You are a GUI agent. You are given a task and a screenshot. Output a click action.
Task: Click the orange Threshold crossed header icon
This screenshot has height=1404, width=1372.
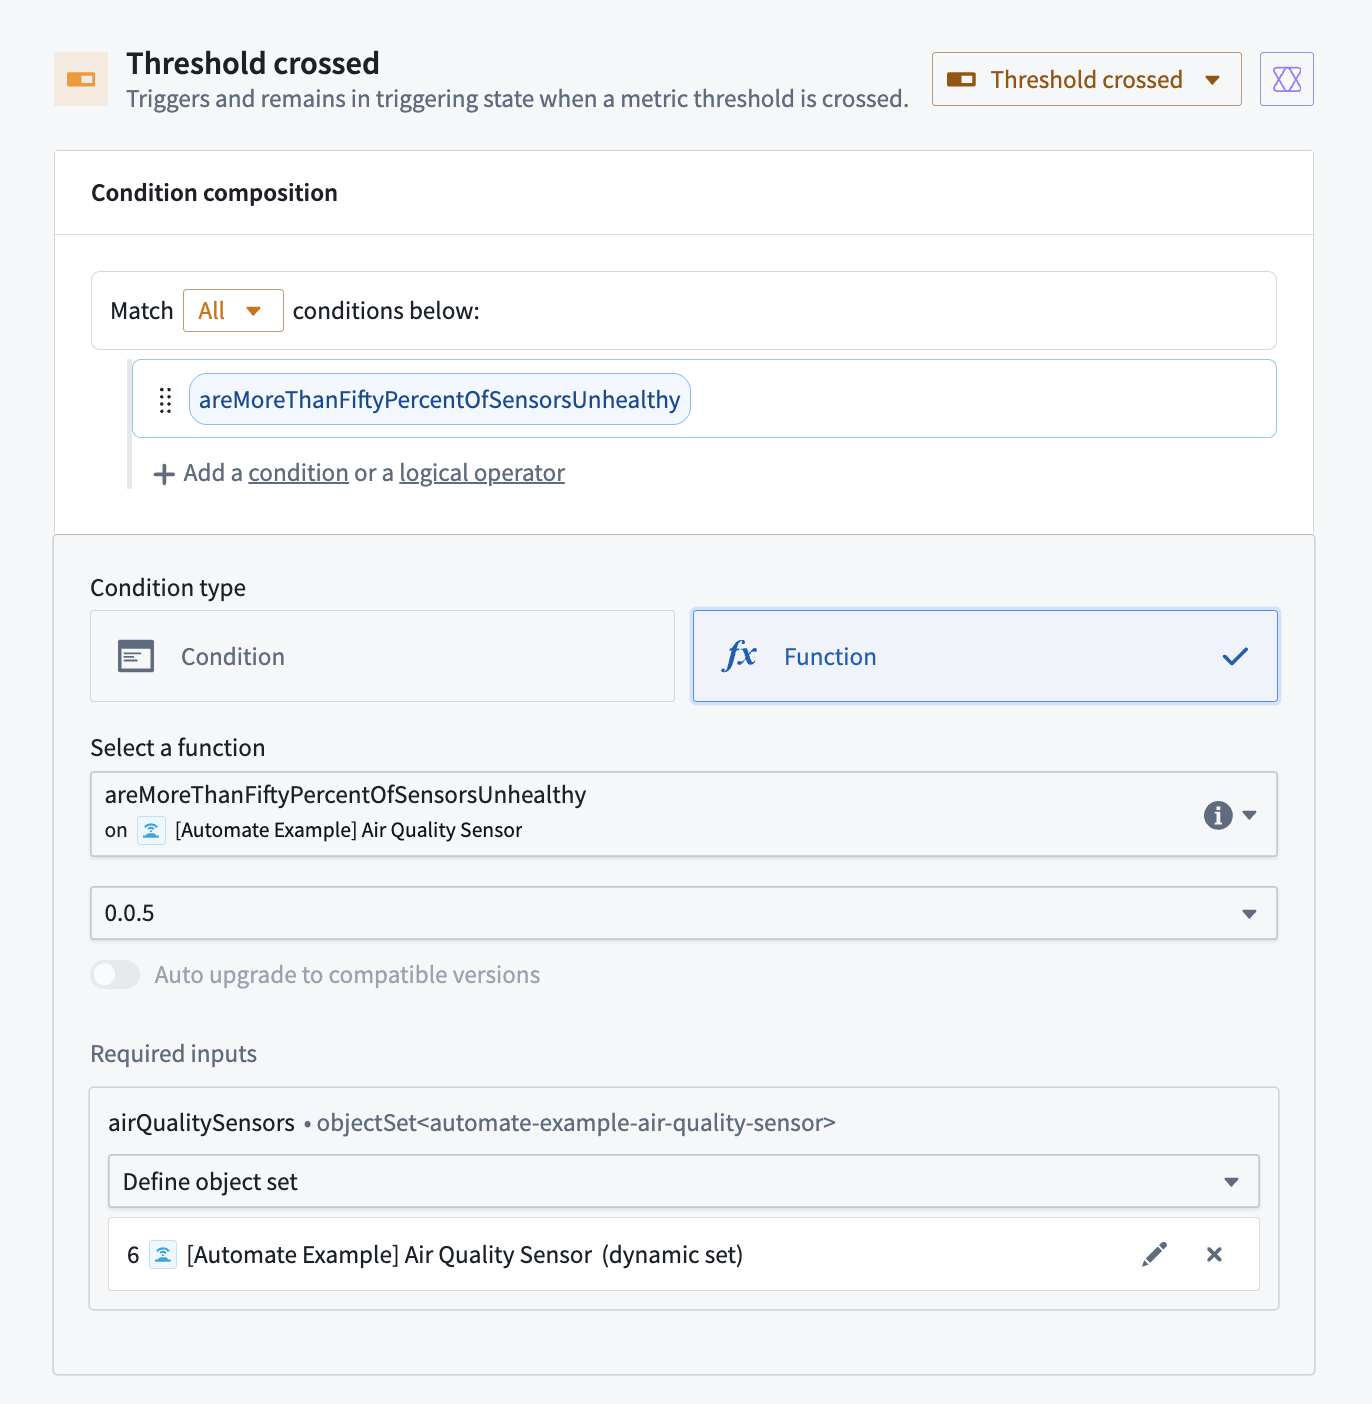click(81, 79)
